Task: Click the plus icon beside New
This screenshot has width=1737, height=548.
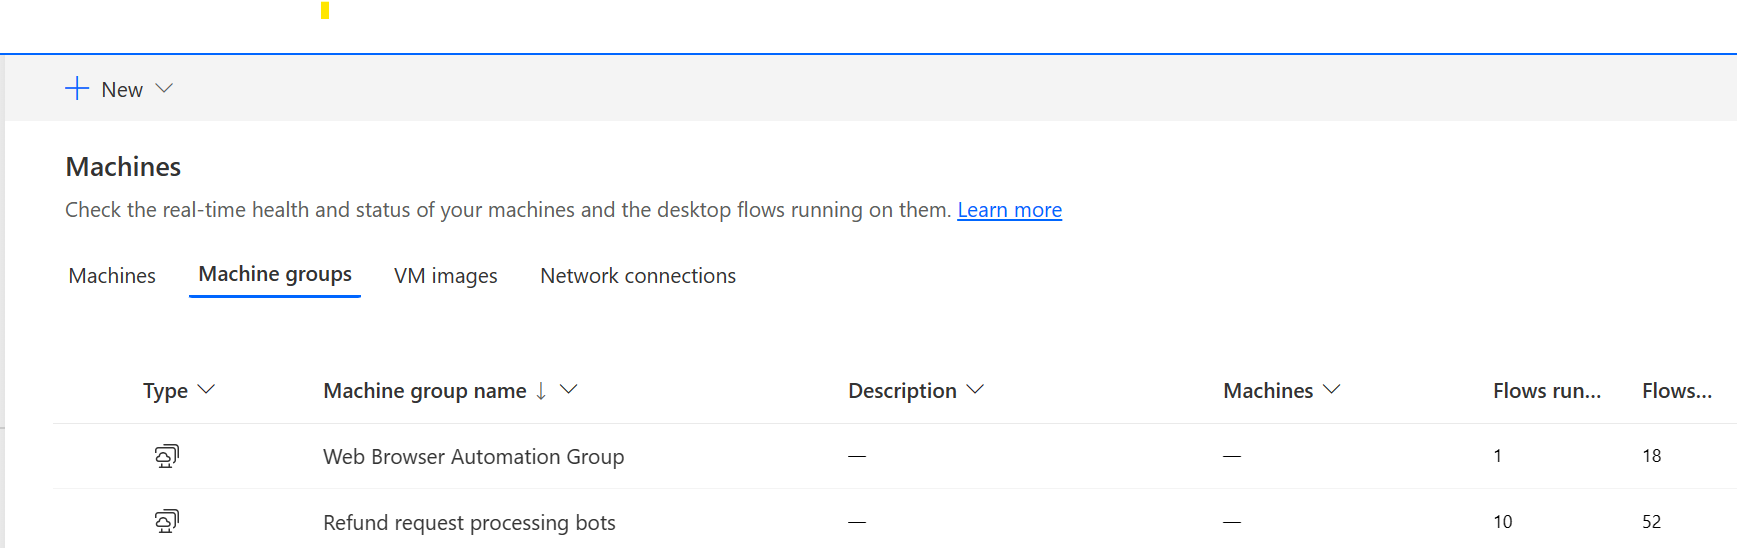Action: 77,89
